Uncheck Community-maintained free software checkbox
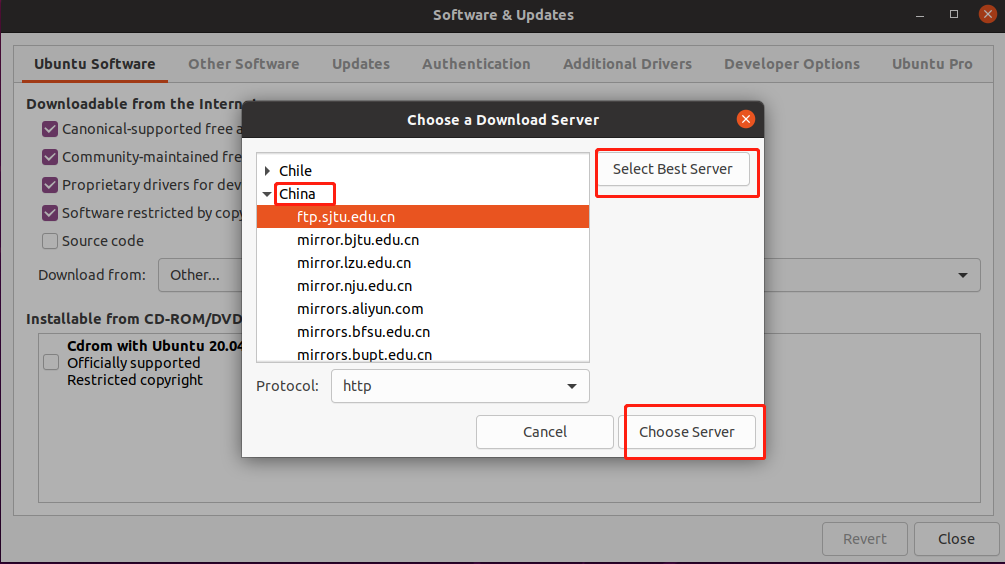Viewport: 1005px width, 564px height. [50, 157]
